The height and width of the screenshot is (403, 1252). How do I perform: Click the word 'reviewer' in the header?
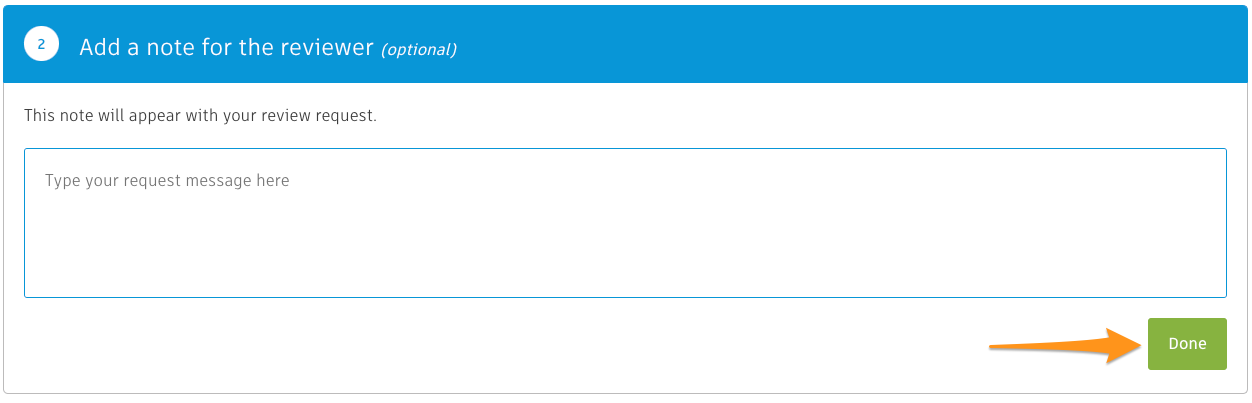326,47
